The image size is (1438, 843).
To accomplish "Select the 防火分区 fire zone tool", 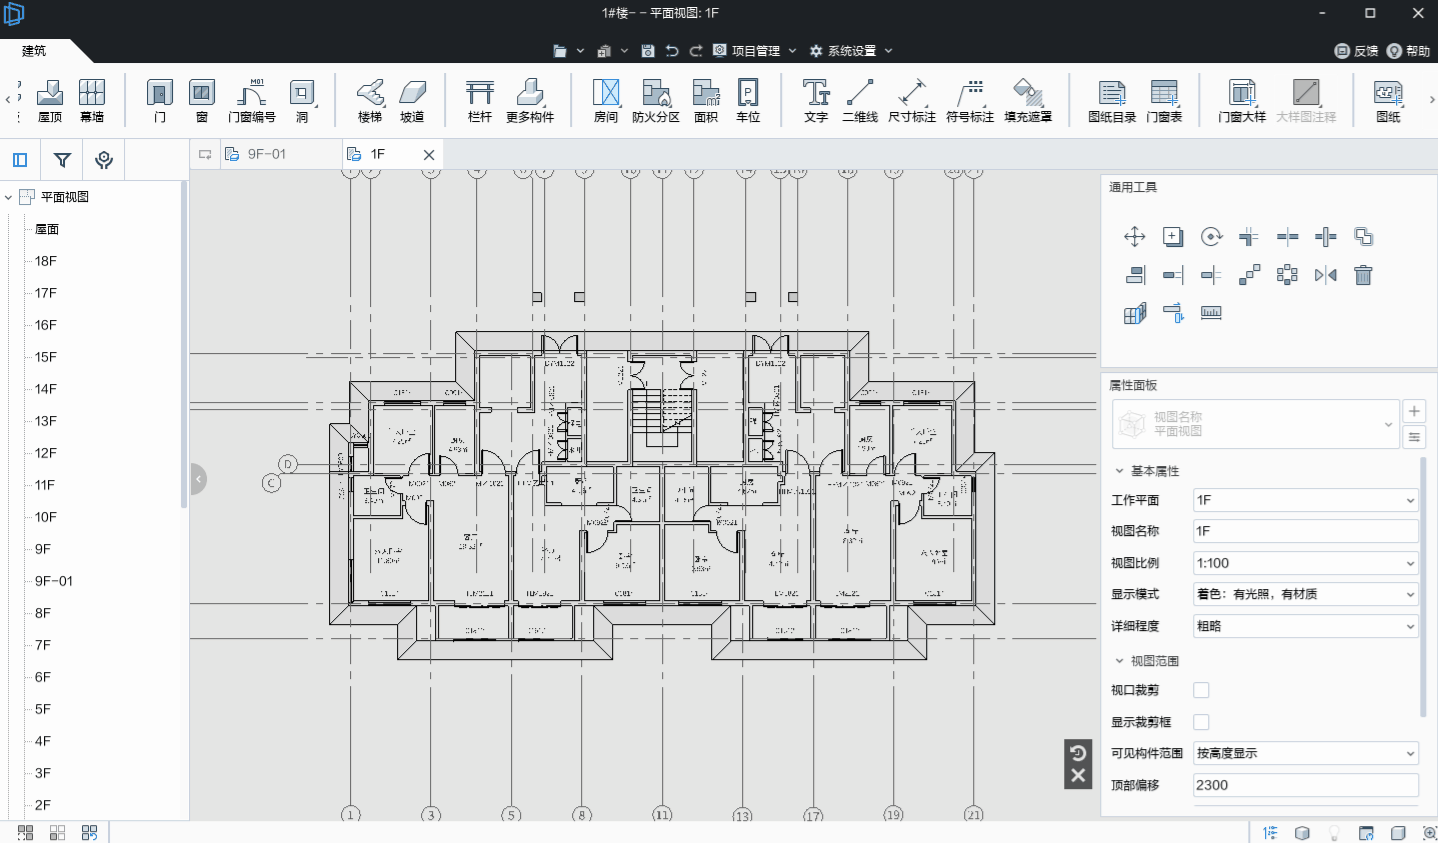I will pos(656,101).
